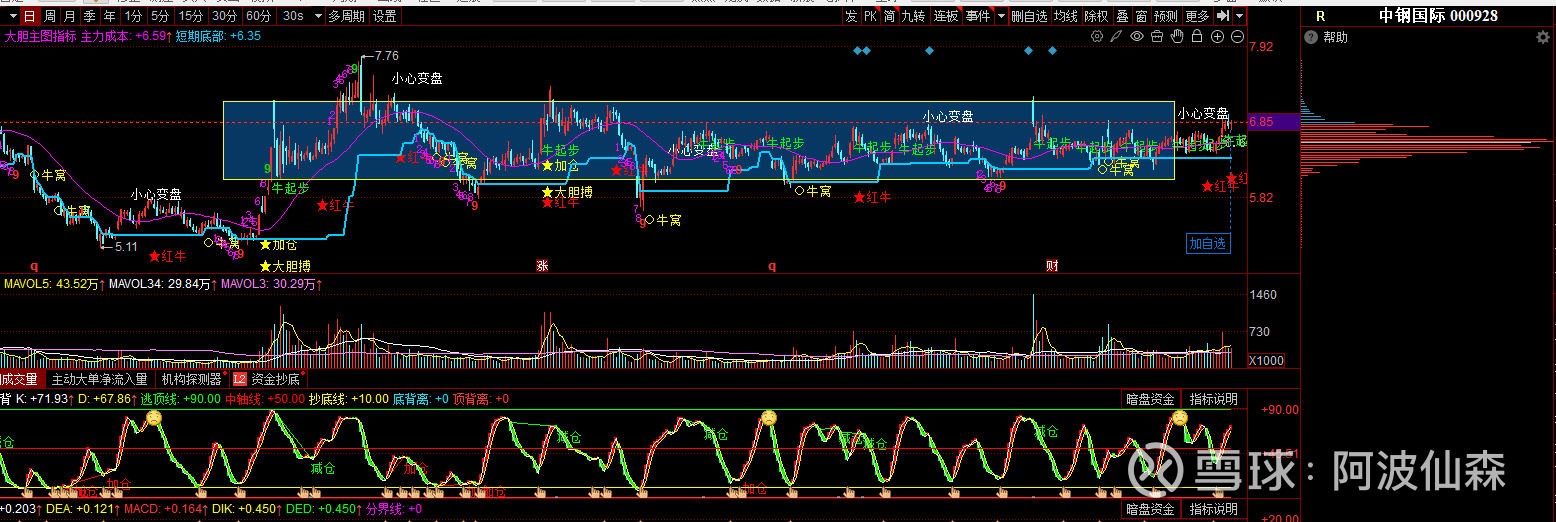The image size is (1556, 522).
Task: Open the 资金抄底 indicator tab
Action: (272, 379)
